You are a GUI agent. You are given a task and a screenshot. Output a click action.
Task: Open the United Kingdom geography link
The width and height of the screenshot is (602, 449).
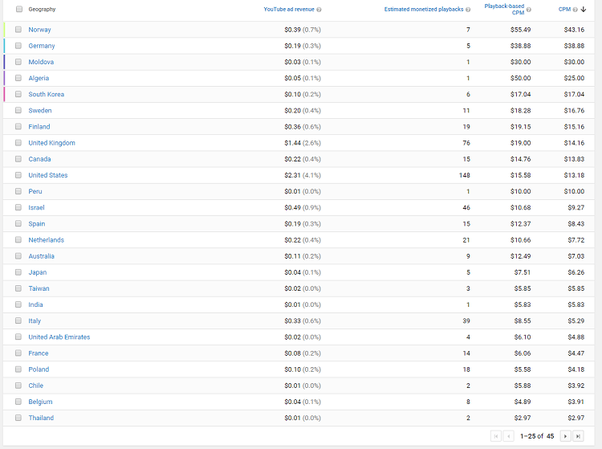tap(52, 143)
